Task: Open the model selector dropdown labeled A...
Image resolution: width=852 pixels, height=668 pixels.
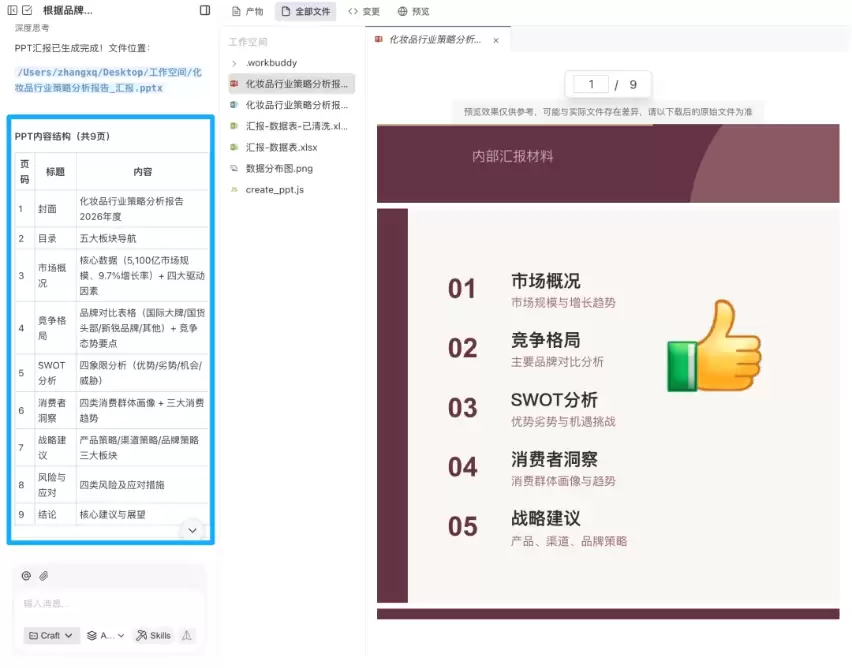Action: pos(106,635)
